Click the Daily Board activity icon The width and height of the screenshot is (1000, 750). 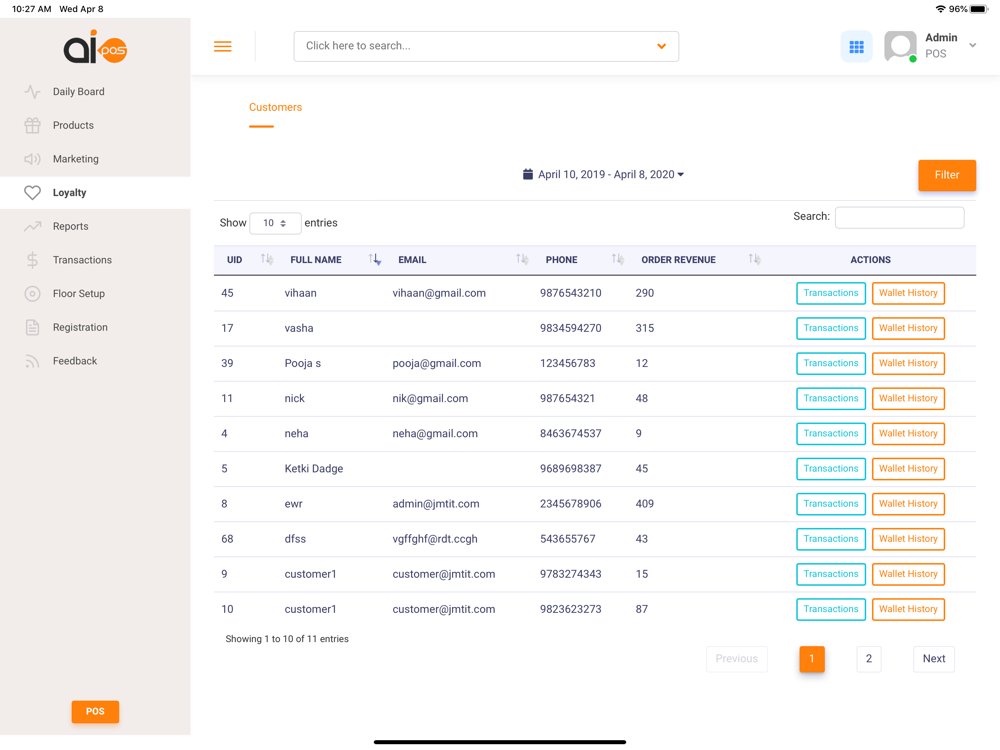click(x=32, y=92)
